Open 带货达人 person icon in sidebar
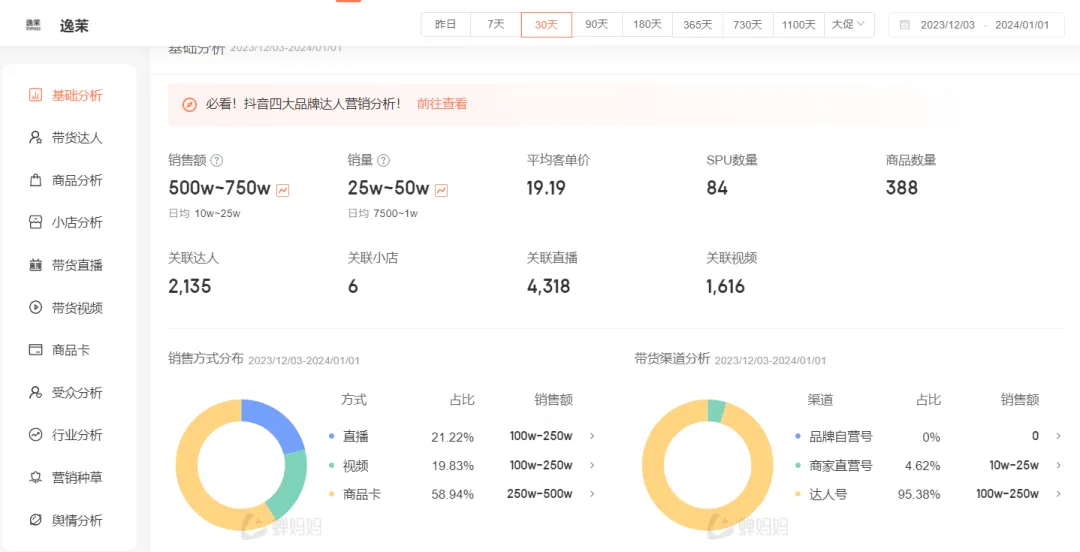The height and width of the screenshot is (552, 1080). click(36, 138)
